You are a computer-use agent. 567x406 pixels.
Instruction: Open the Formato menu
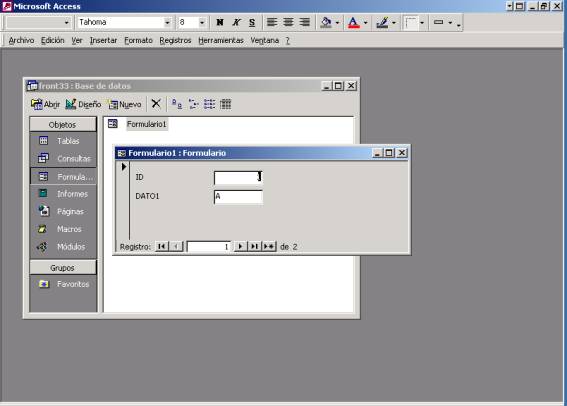138,40
